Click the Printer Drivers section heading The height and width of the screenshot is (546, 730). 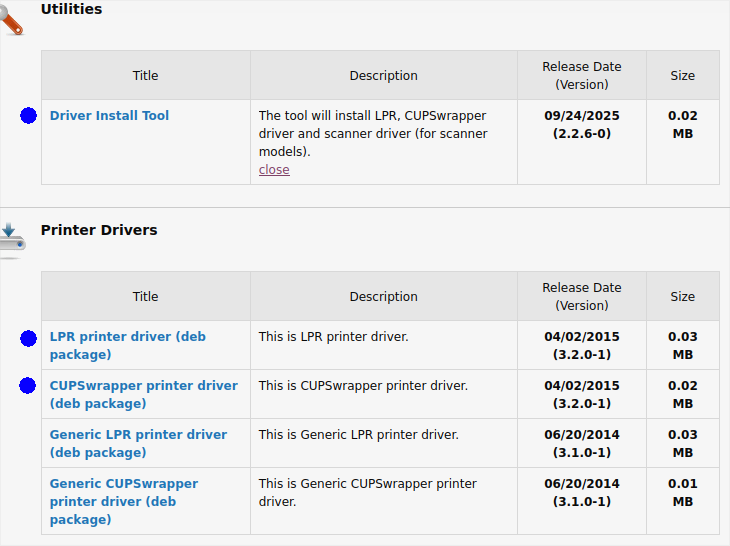[99, 230]
